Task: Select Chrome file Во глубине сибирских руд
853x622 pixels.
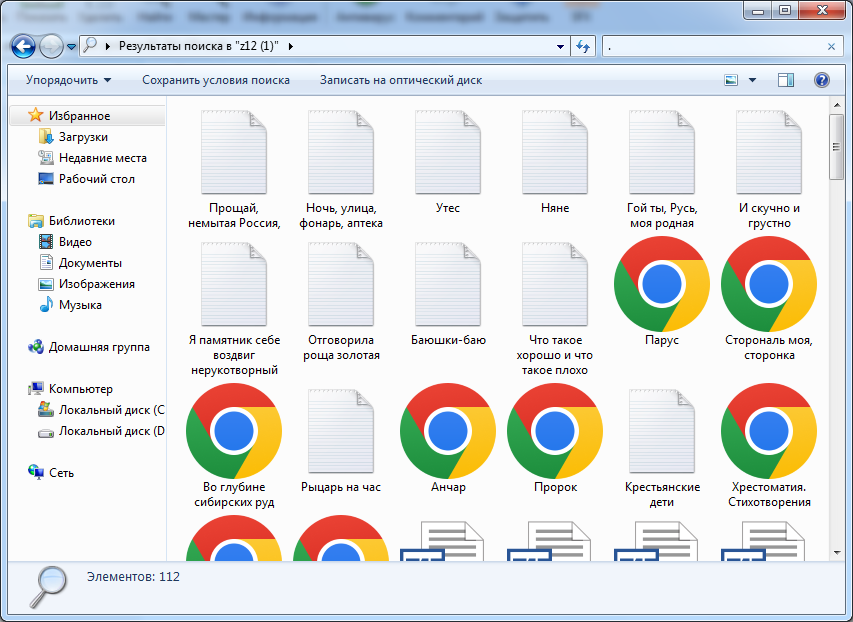Action: (234, 446)
